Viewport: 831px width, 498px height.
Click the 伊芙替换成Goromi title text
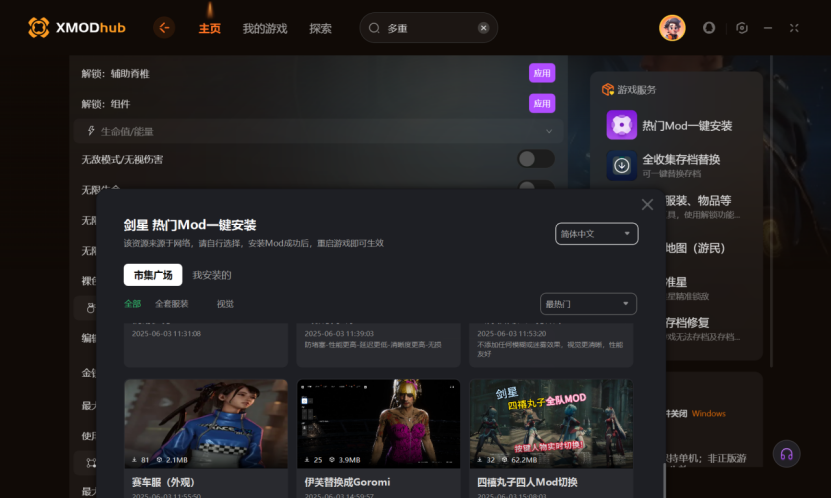click(x=347, y=482)
